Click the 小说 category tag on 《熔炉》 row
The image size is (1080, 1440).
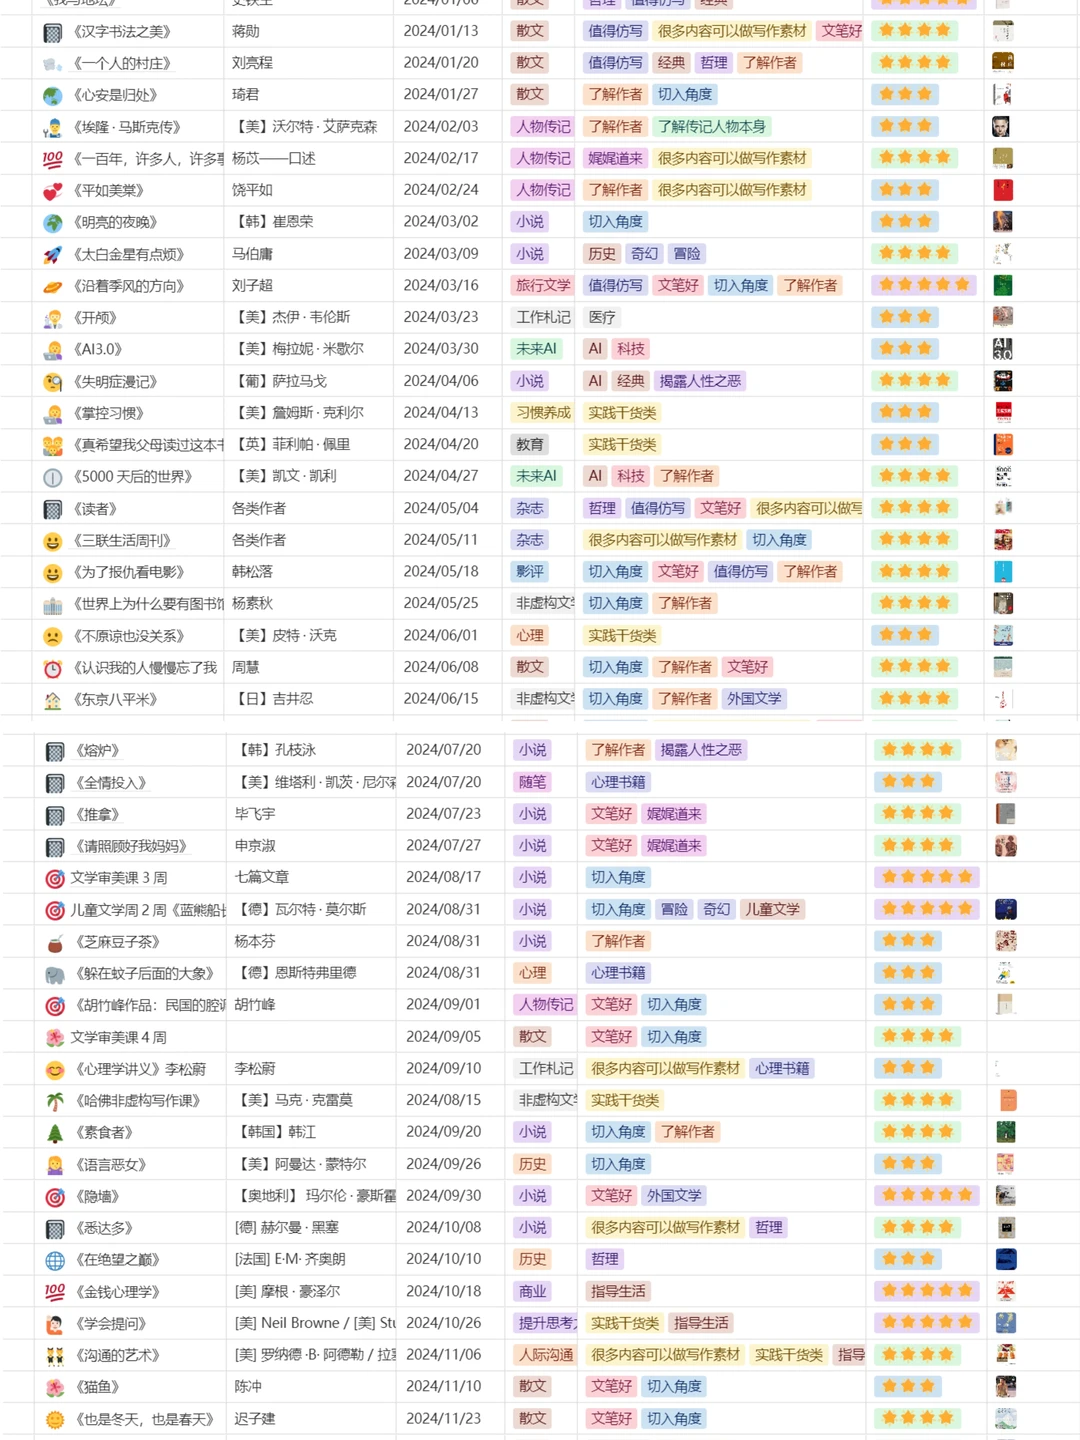tap(531, 749)
